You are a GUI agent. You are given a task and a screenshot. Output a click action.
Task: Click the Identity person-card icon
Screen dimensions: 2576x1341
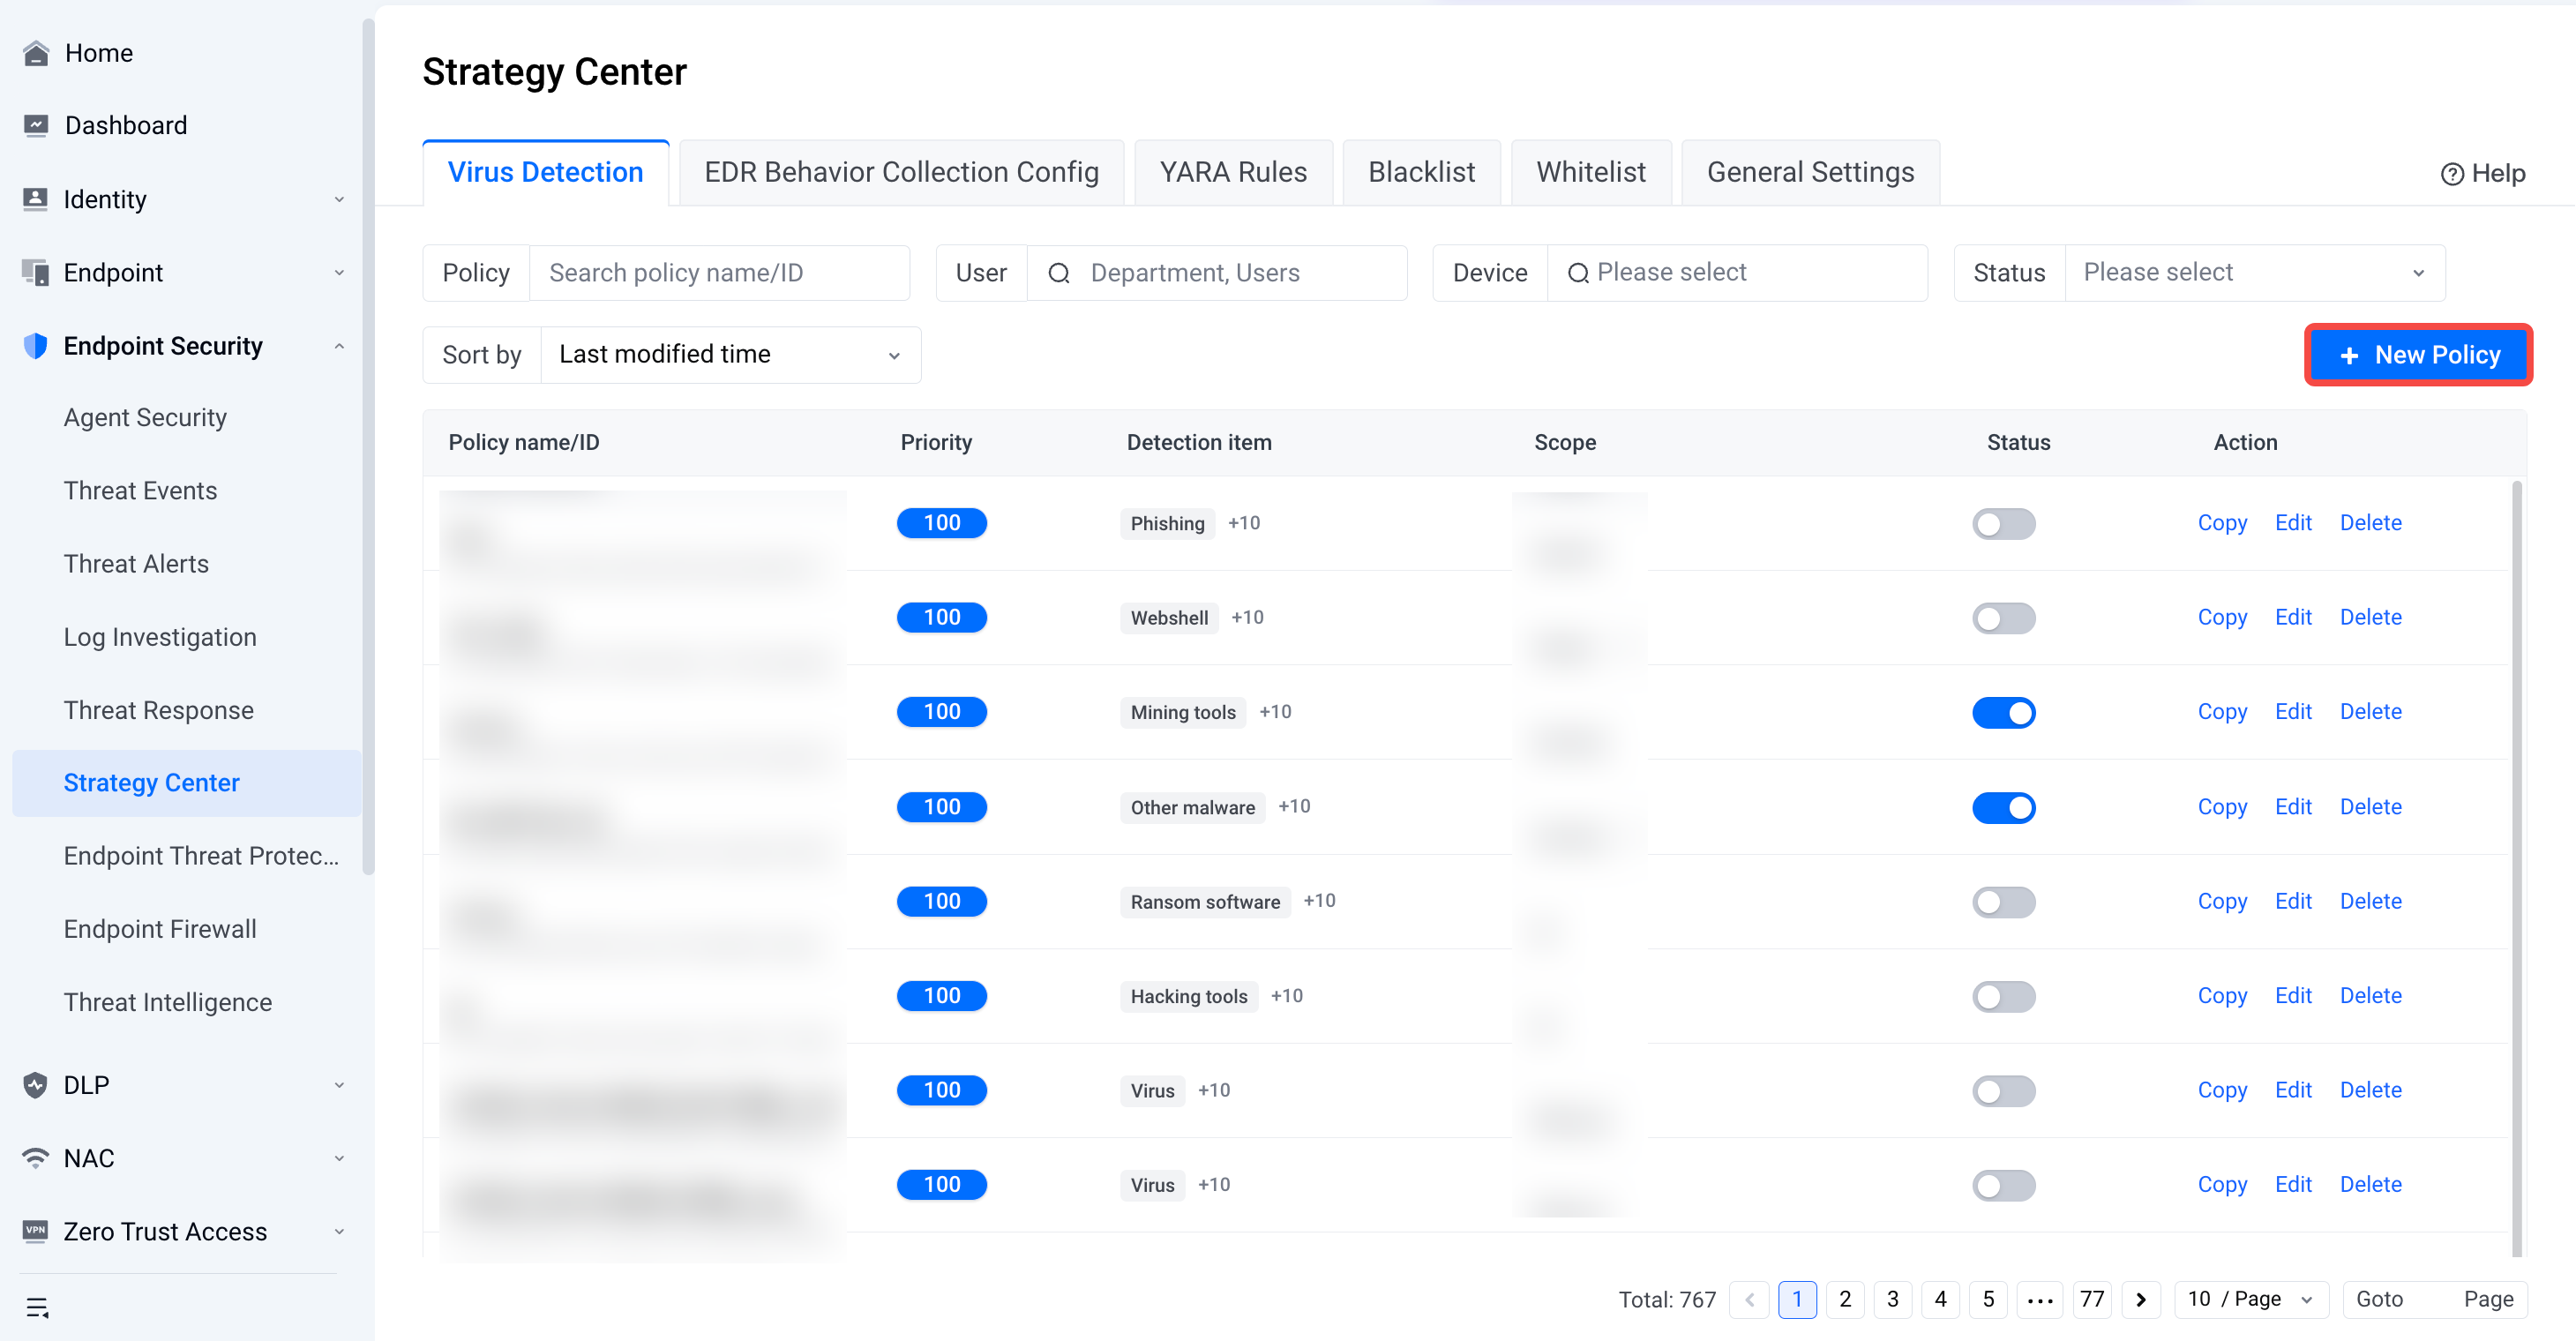tap(35, 199)
